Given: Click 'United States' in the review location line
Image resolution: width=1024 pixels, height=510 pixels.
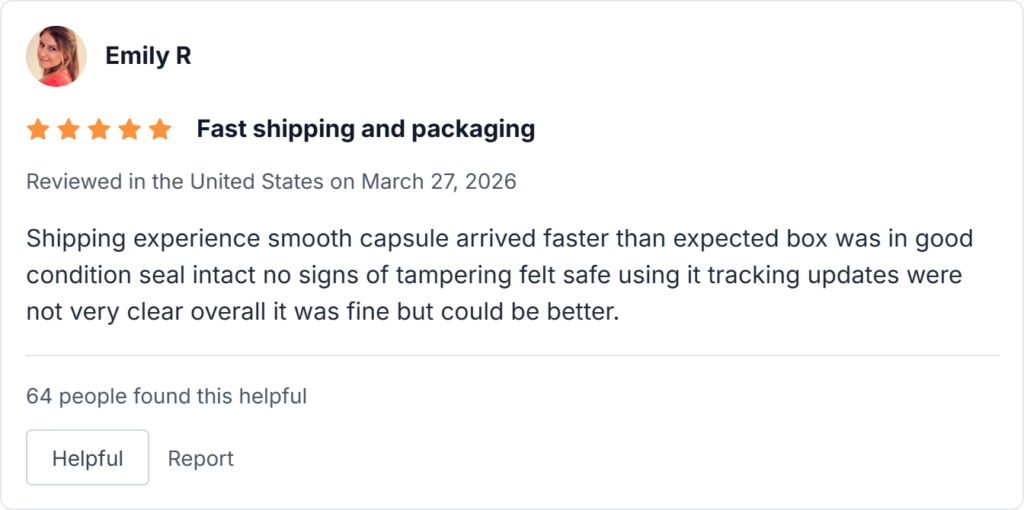Looking at the screenshot, I should tap(256, 182).
